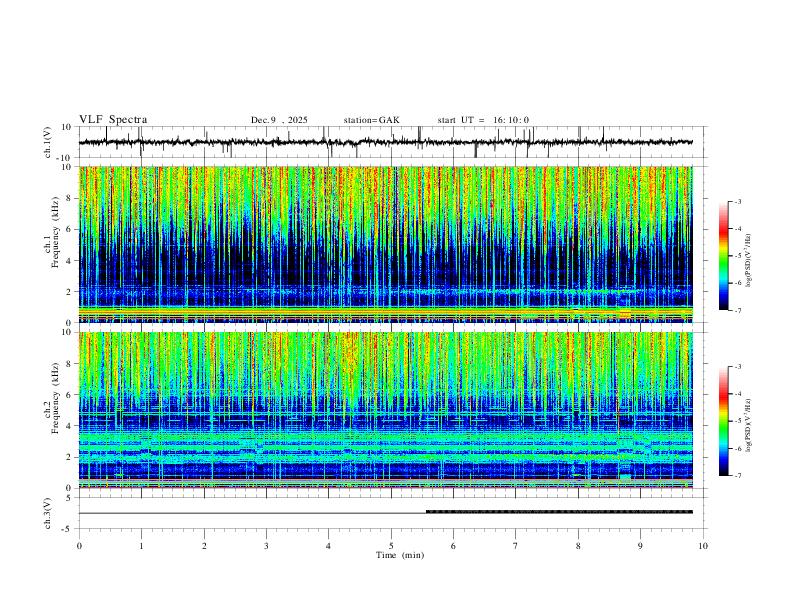
Task: Click the thick black ch.3 signal bar
Action: 559,512
